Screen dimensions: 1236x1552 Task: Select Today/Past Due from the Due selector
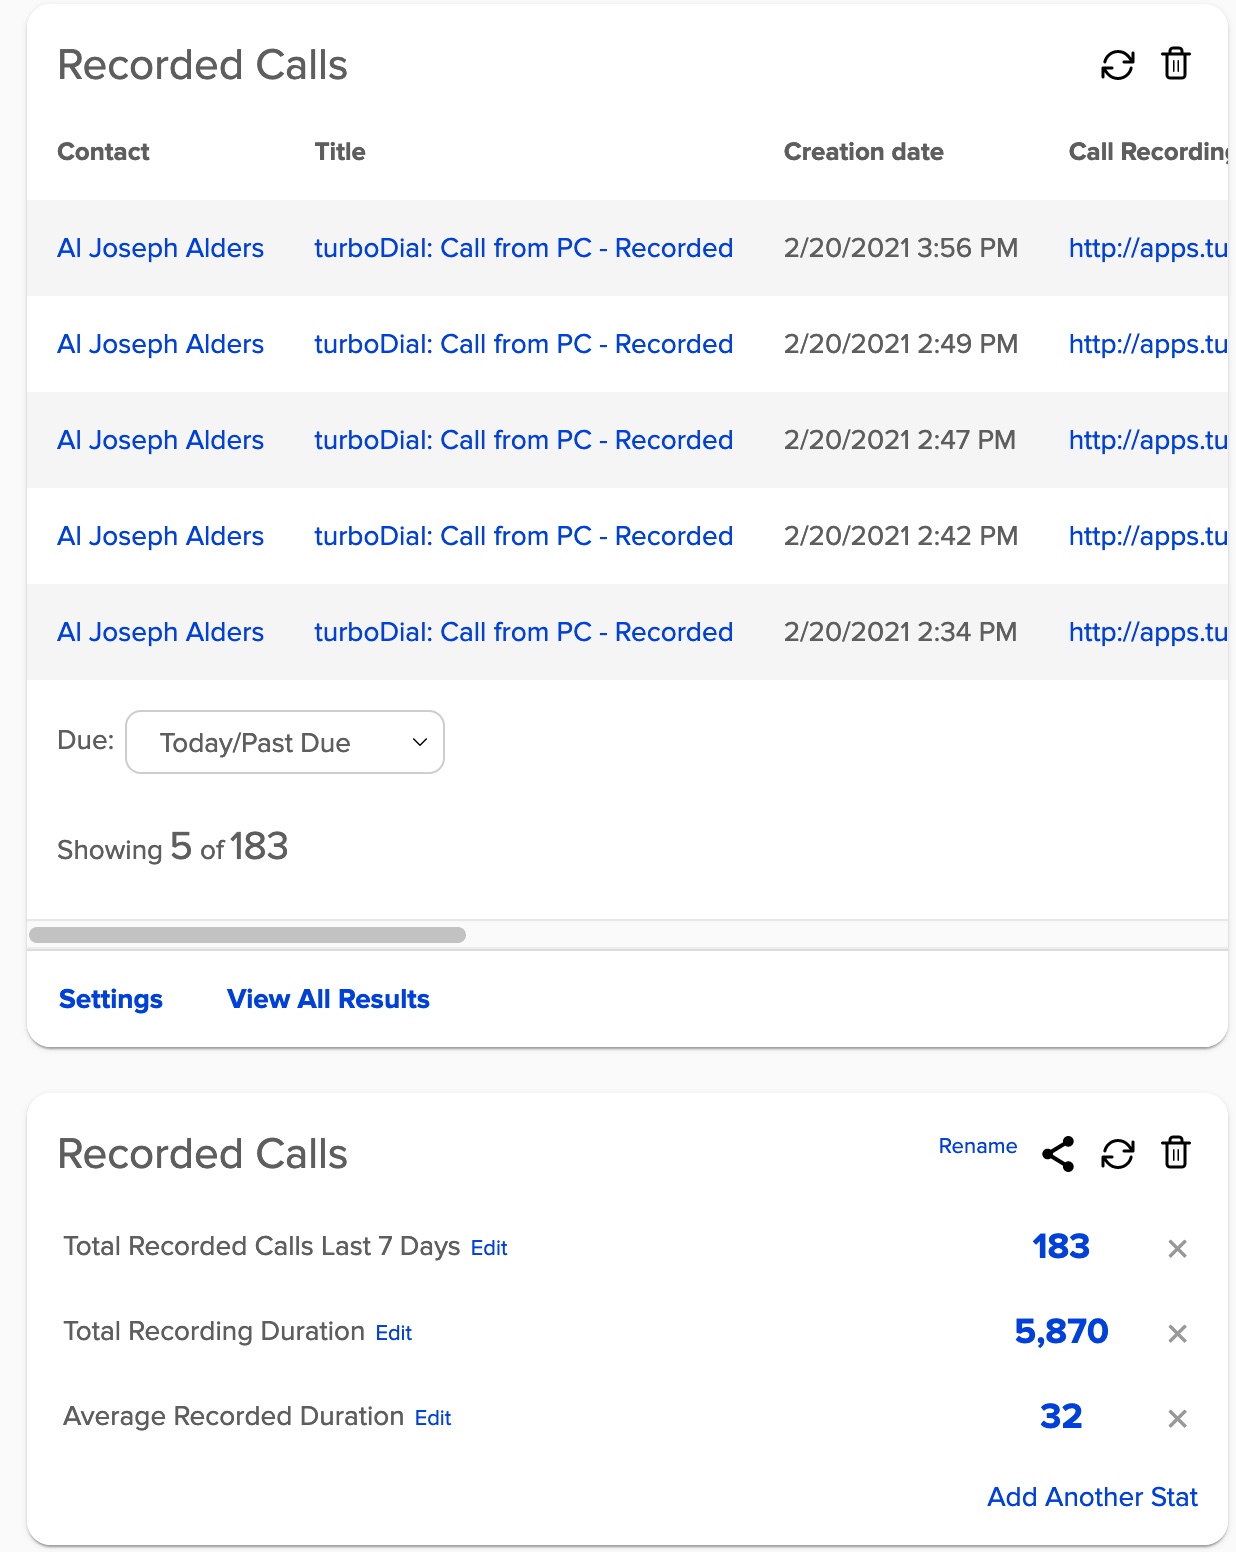(x=255, y=742)
